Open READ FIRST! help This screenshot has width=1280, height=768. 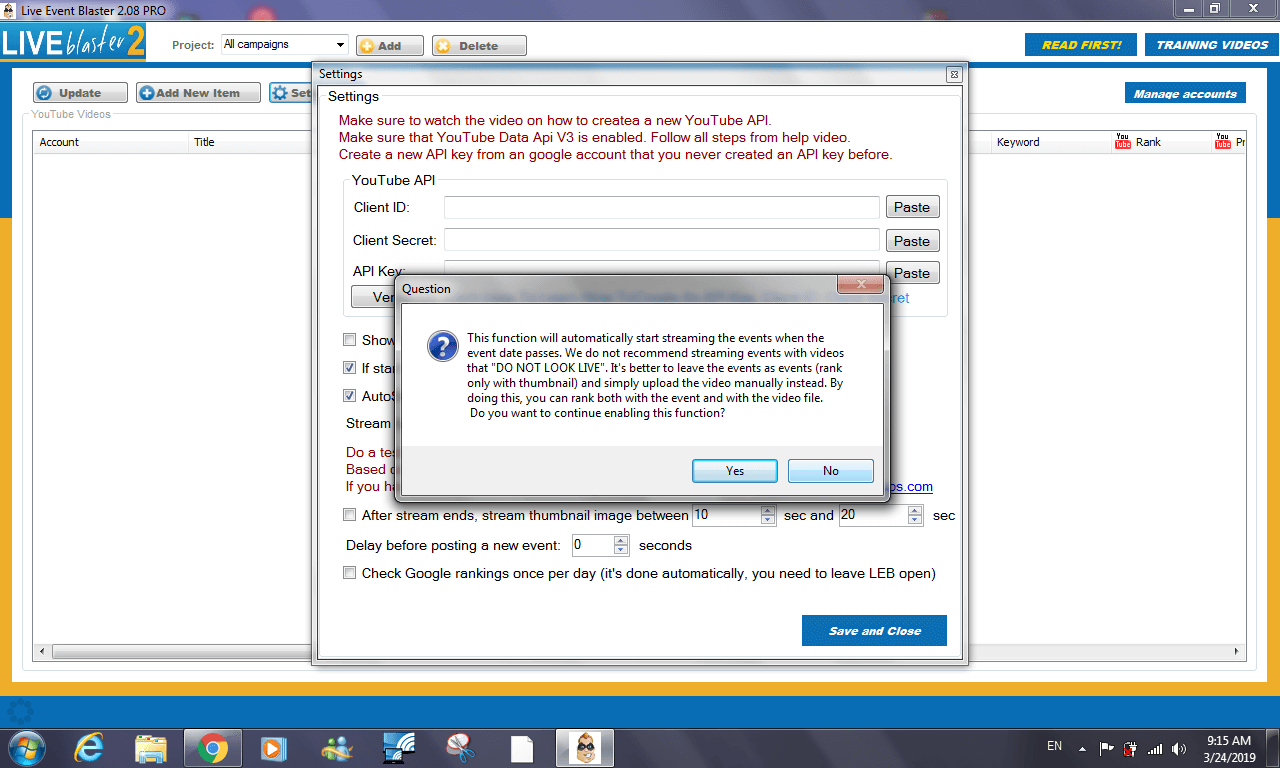pos(1081,45)
